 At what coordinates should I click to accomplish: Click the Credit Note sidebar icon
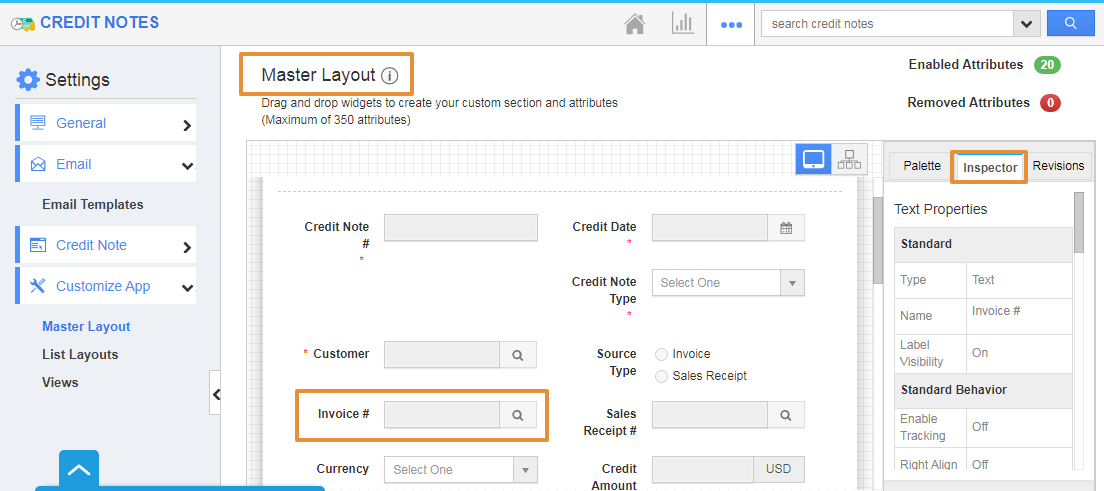click(37, 245)
